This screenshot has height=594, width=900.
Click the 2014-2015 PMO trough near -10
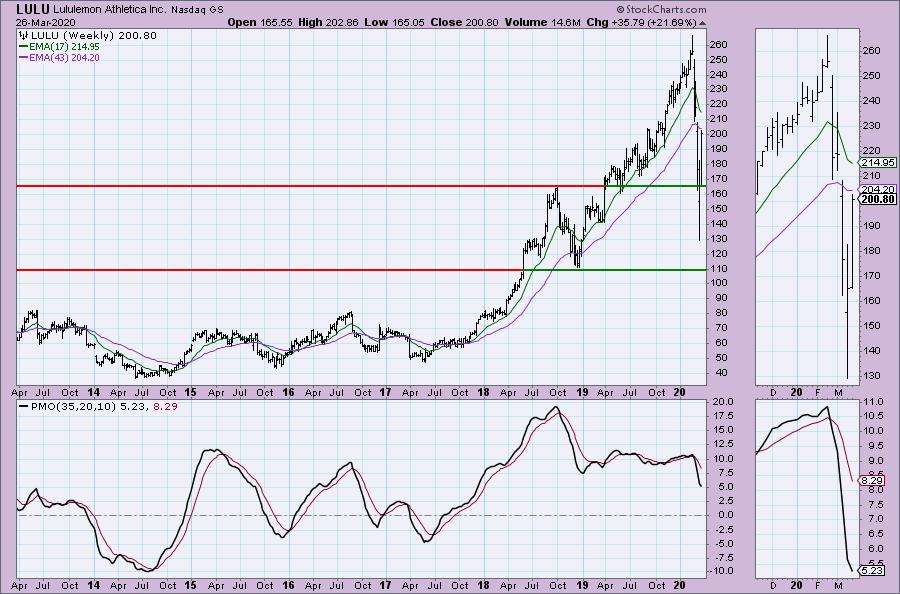[148, 570]
